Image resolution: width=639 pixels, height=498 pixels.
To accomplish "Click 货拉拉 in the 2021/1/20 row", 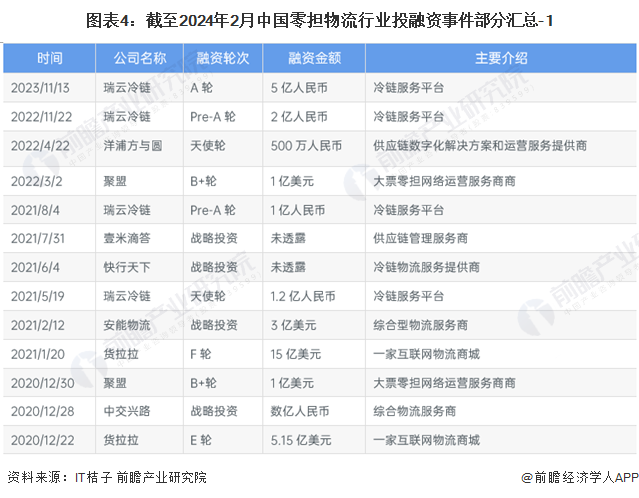I will coord(121,354).
